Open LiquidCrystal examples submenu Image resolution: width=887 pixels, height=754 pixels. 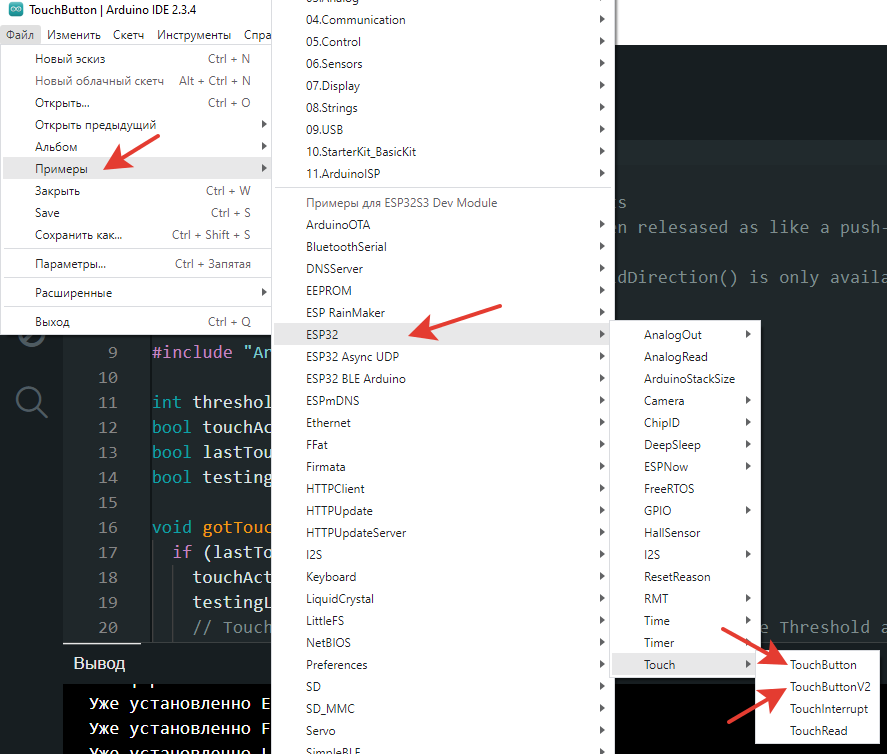coord(442,599)
